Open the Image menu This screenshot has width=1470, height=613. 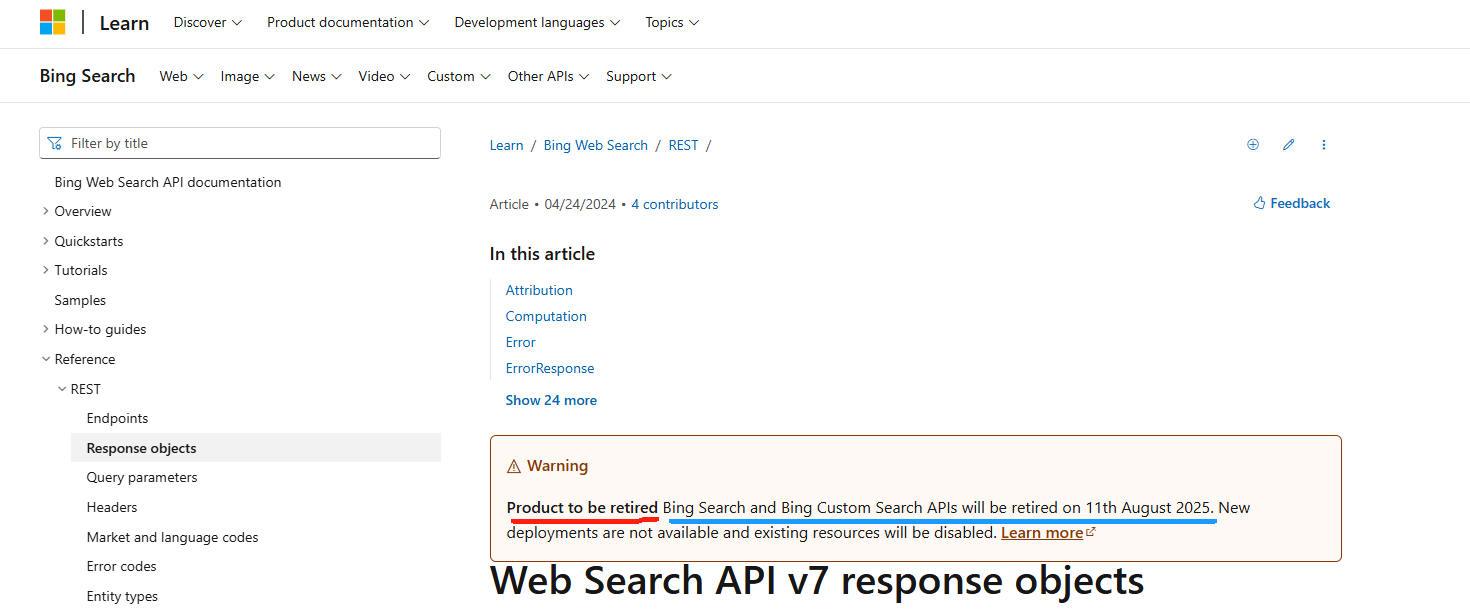248,76
